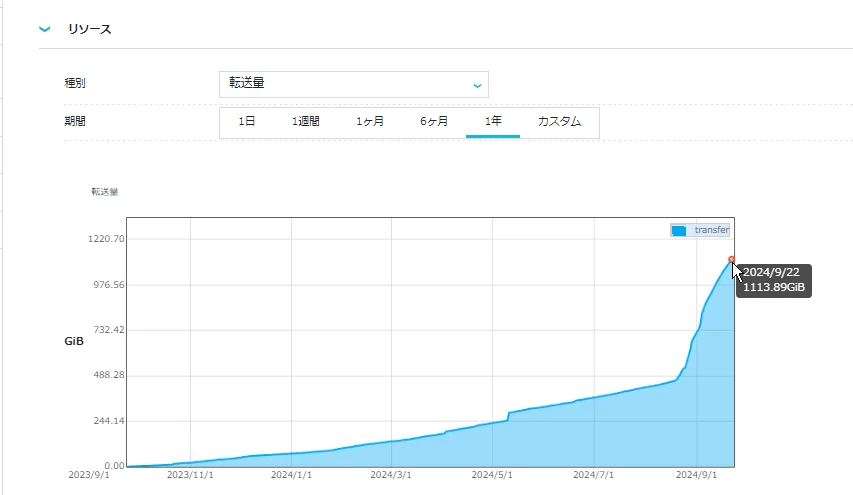853x495 pixels.
Task: Click the GiB unit label on y-axis
Action: (x=73, y=342)
